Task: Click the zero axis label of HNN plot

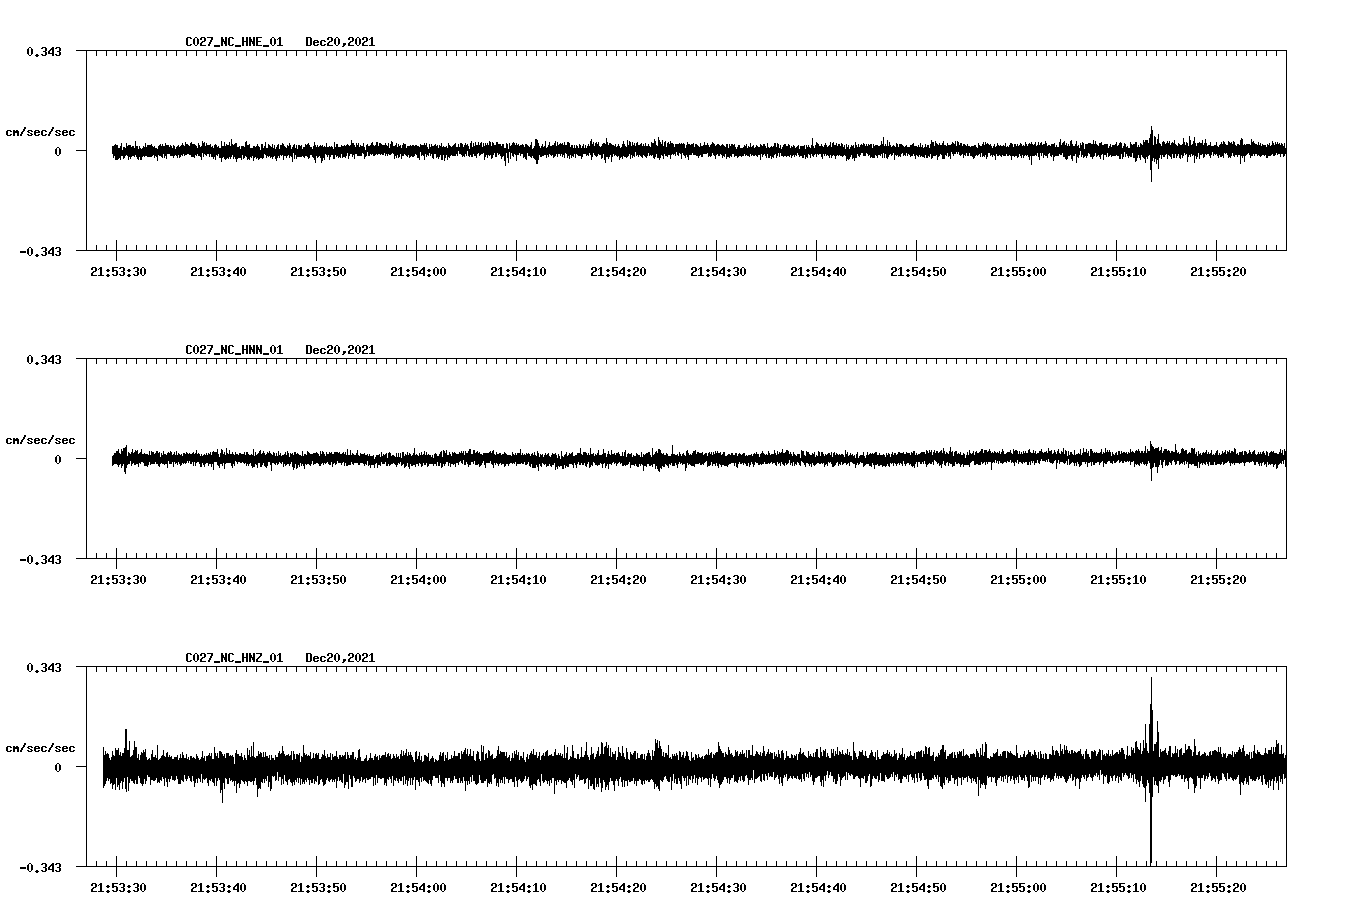Action: tap(58, 459)
